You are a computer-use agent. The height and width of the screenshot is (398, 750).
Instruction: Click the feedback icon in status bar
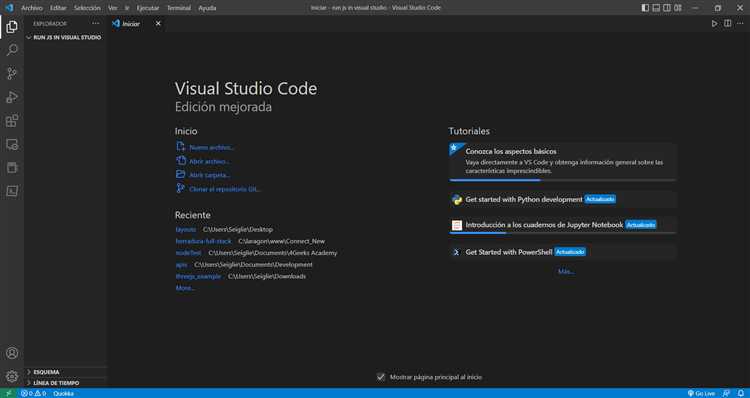[727, 393]
